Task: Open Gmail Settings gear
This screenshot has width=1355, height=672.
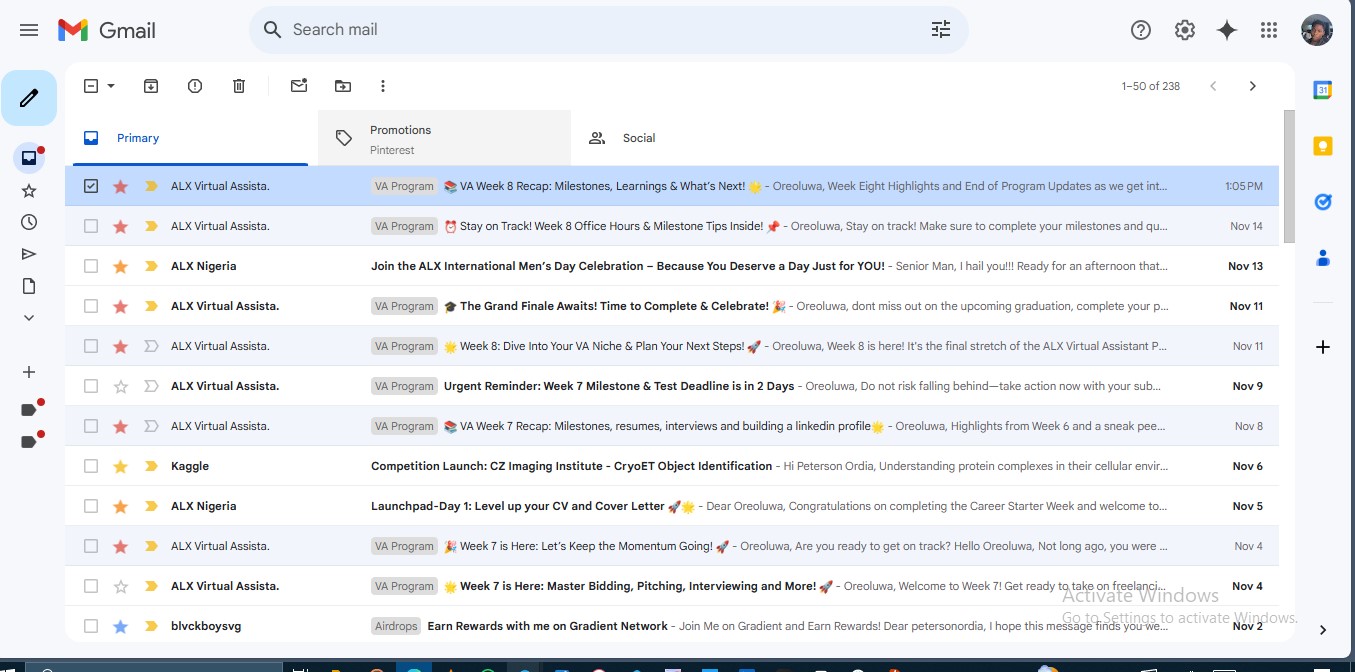Action: tap(1185, 30)
